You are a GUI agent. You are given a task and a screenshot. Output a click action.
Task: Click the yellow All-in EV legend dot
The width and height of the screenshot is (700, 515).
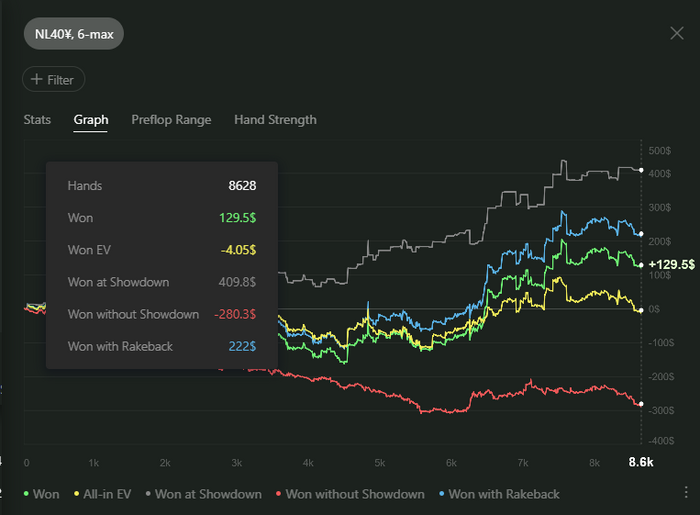pos(76,494)
